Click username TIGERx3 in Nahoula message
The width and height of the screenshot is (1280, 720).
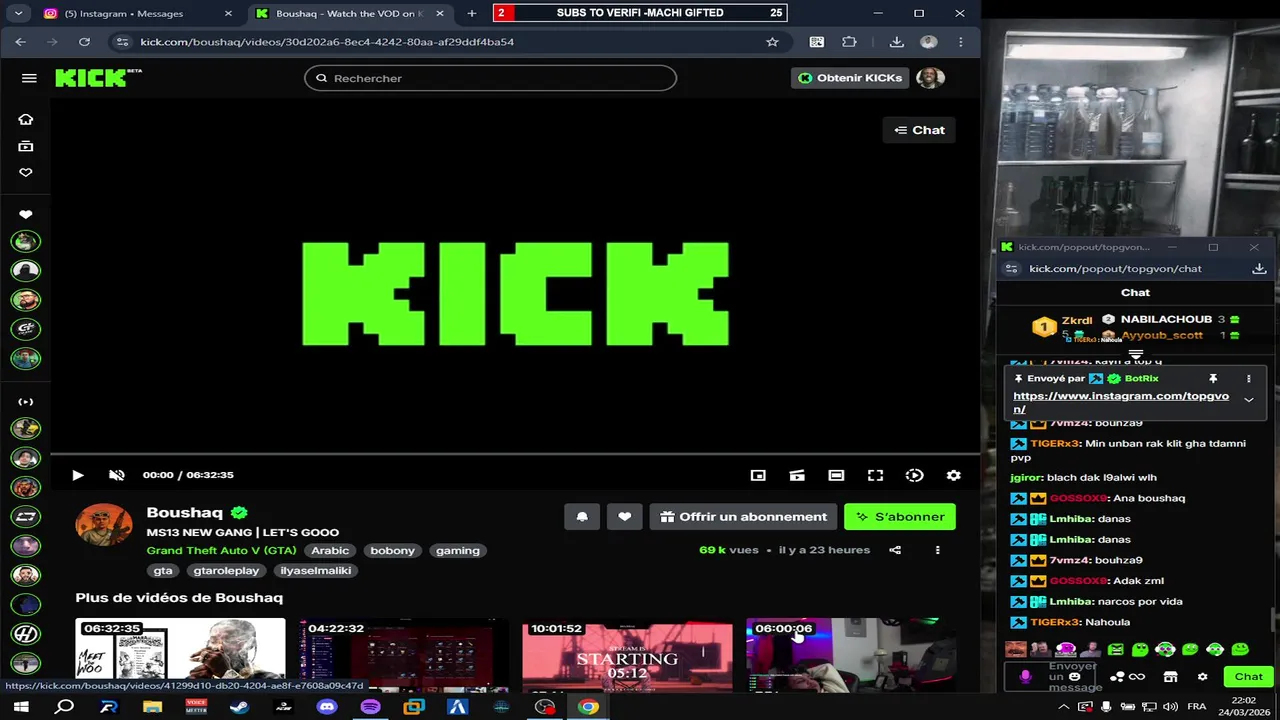1055,622
